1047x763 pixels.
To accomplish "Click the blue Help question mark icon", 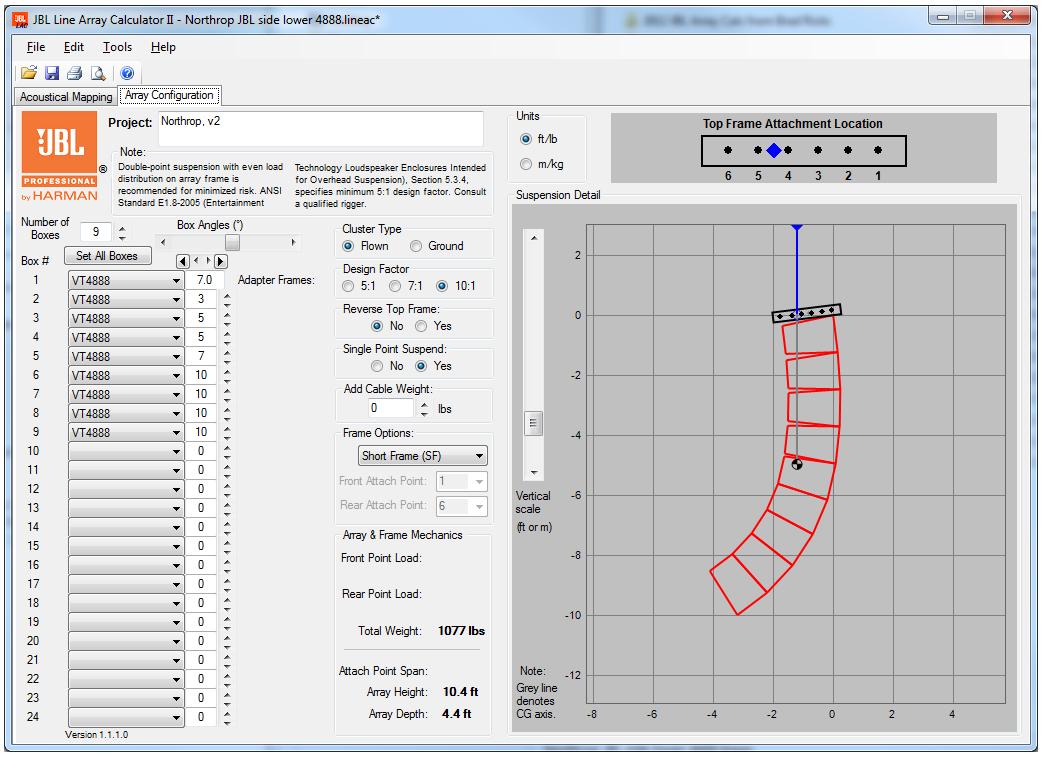I will 127,73.
